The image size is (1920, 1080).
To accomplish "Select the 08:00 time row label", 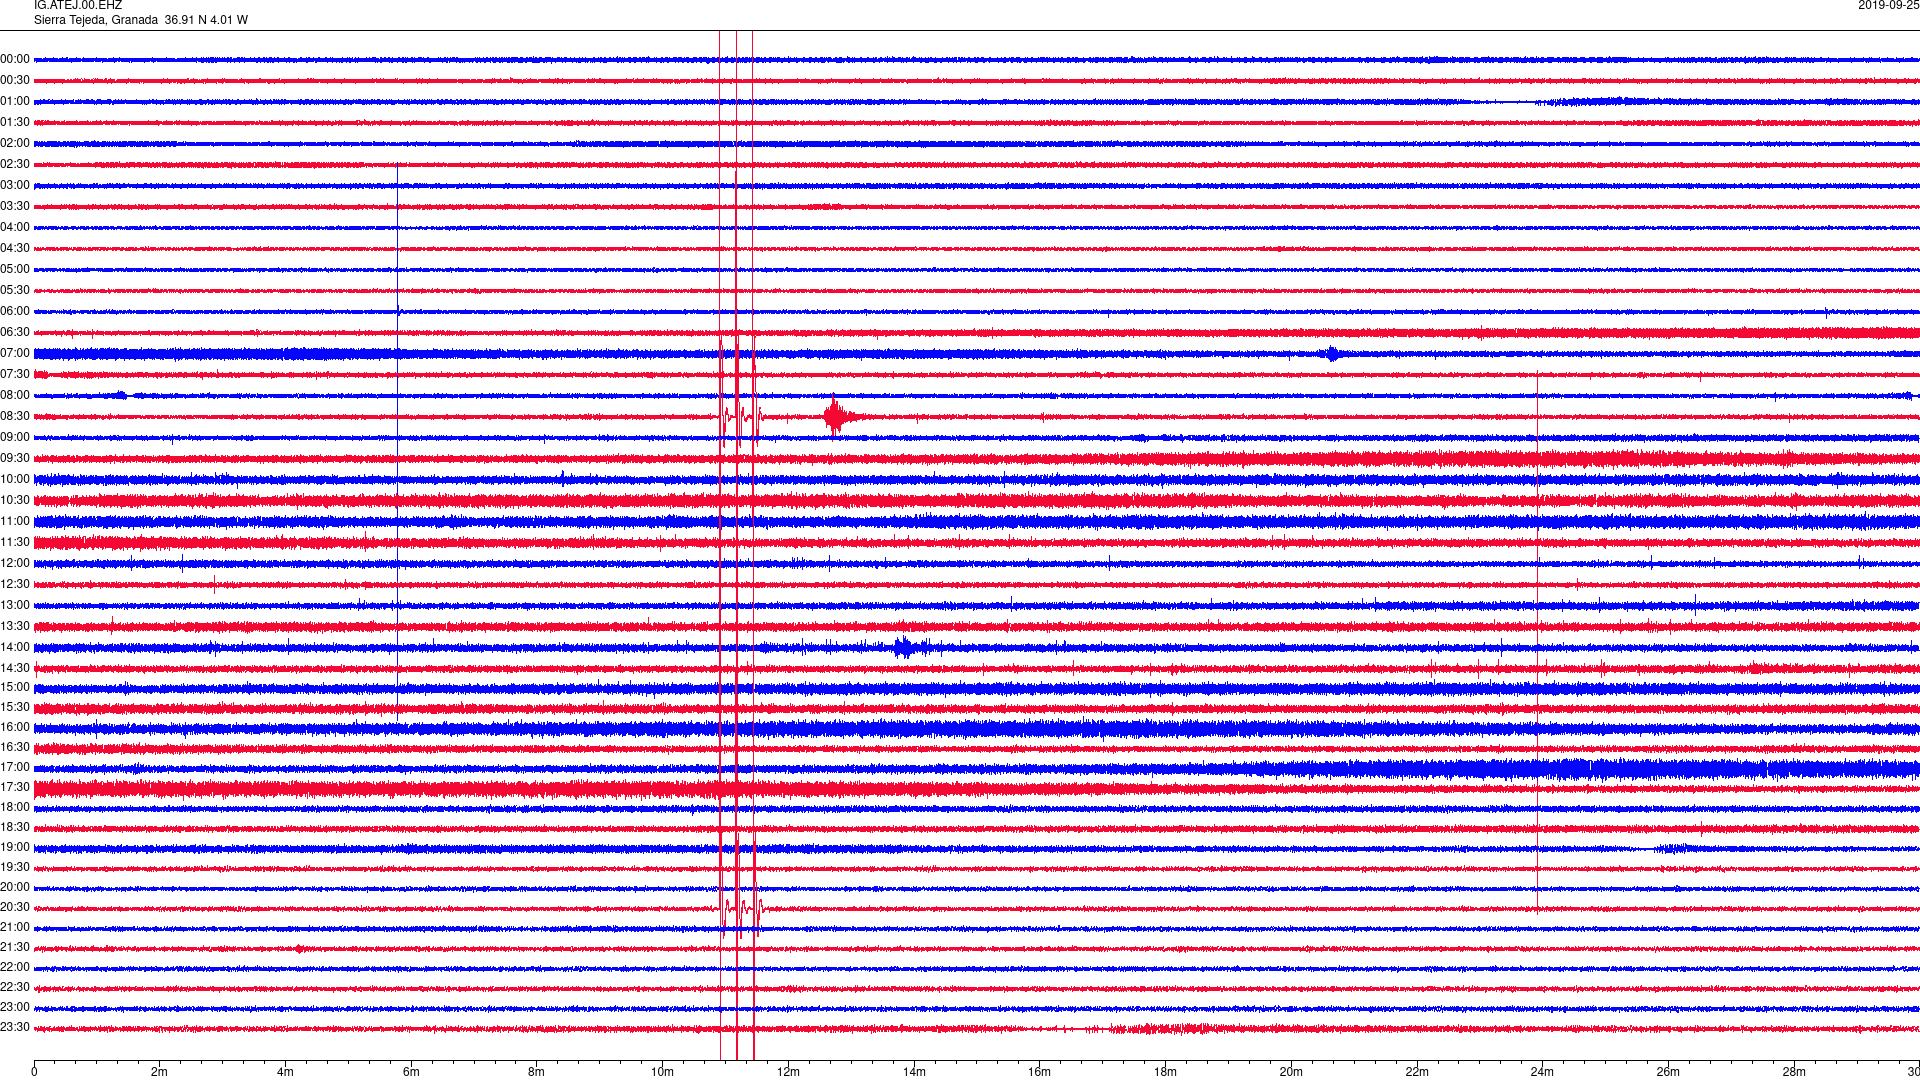I will [x=15, y=396].
